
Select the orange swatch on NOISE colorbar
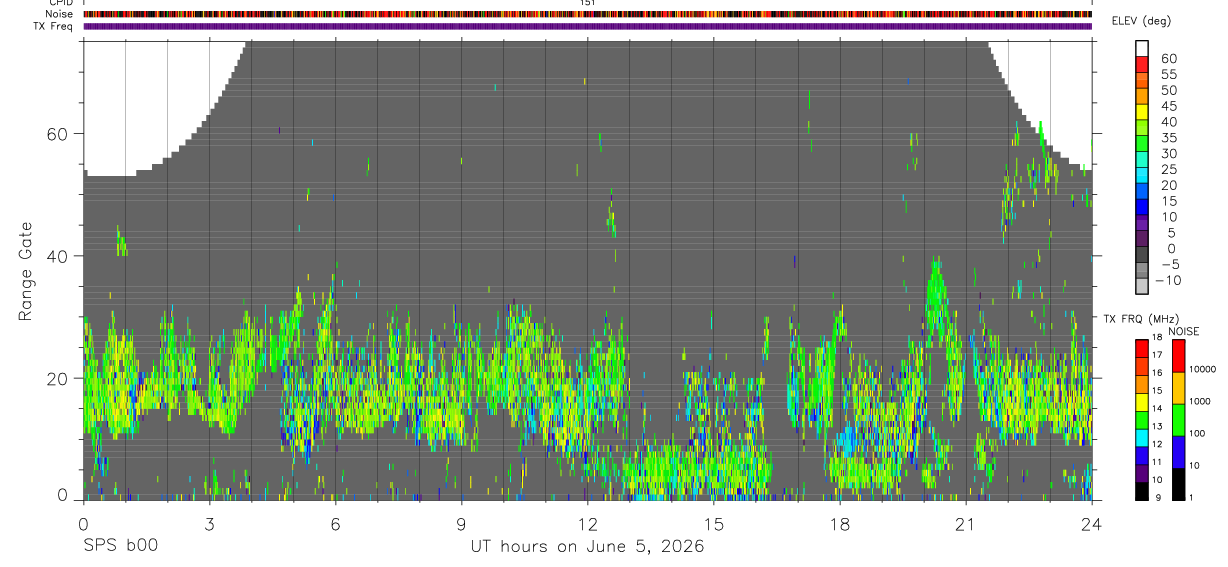(x=1178, y=388)
